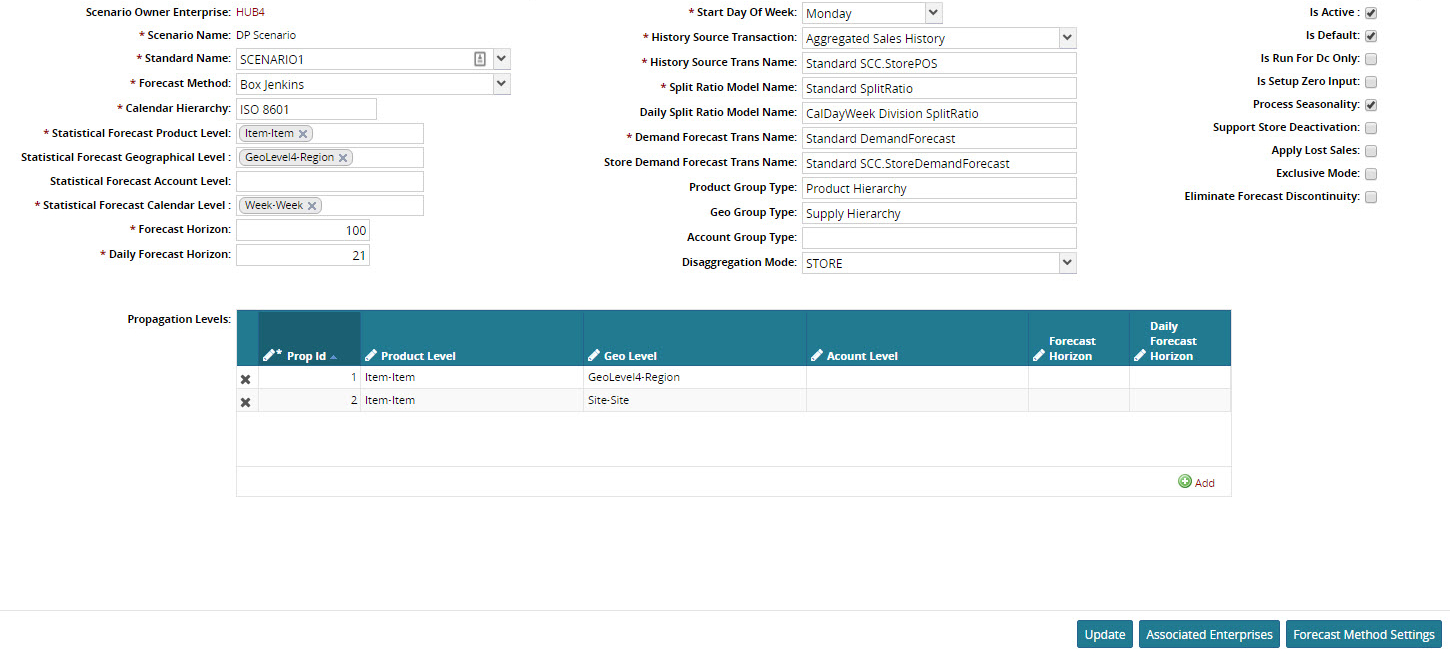Select the Site-Site cell in row 2
The image size is (1450, 656).
coord(695,400)
